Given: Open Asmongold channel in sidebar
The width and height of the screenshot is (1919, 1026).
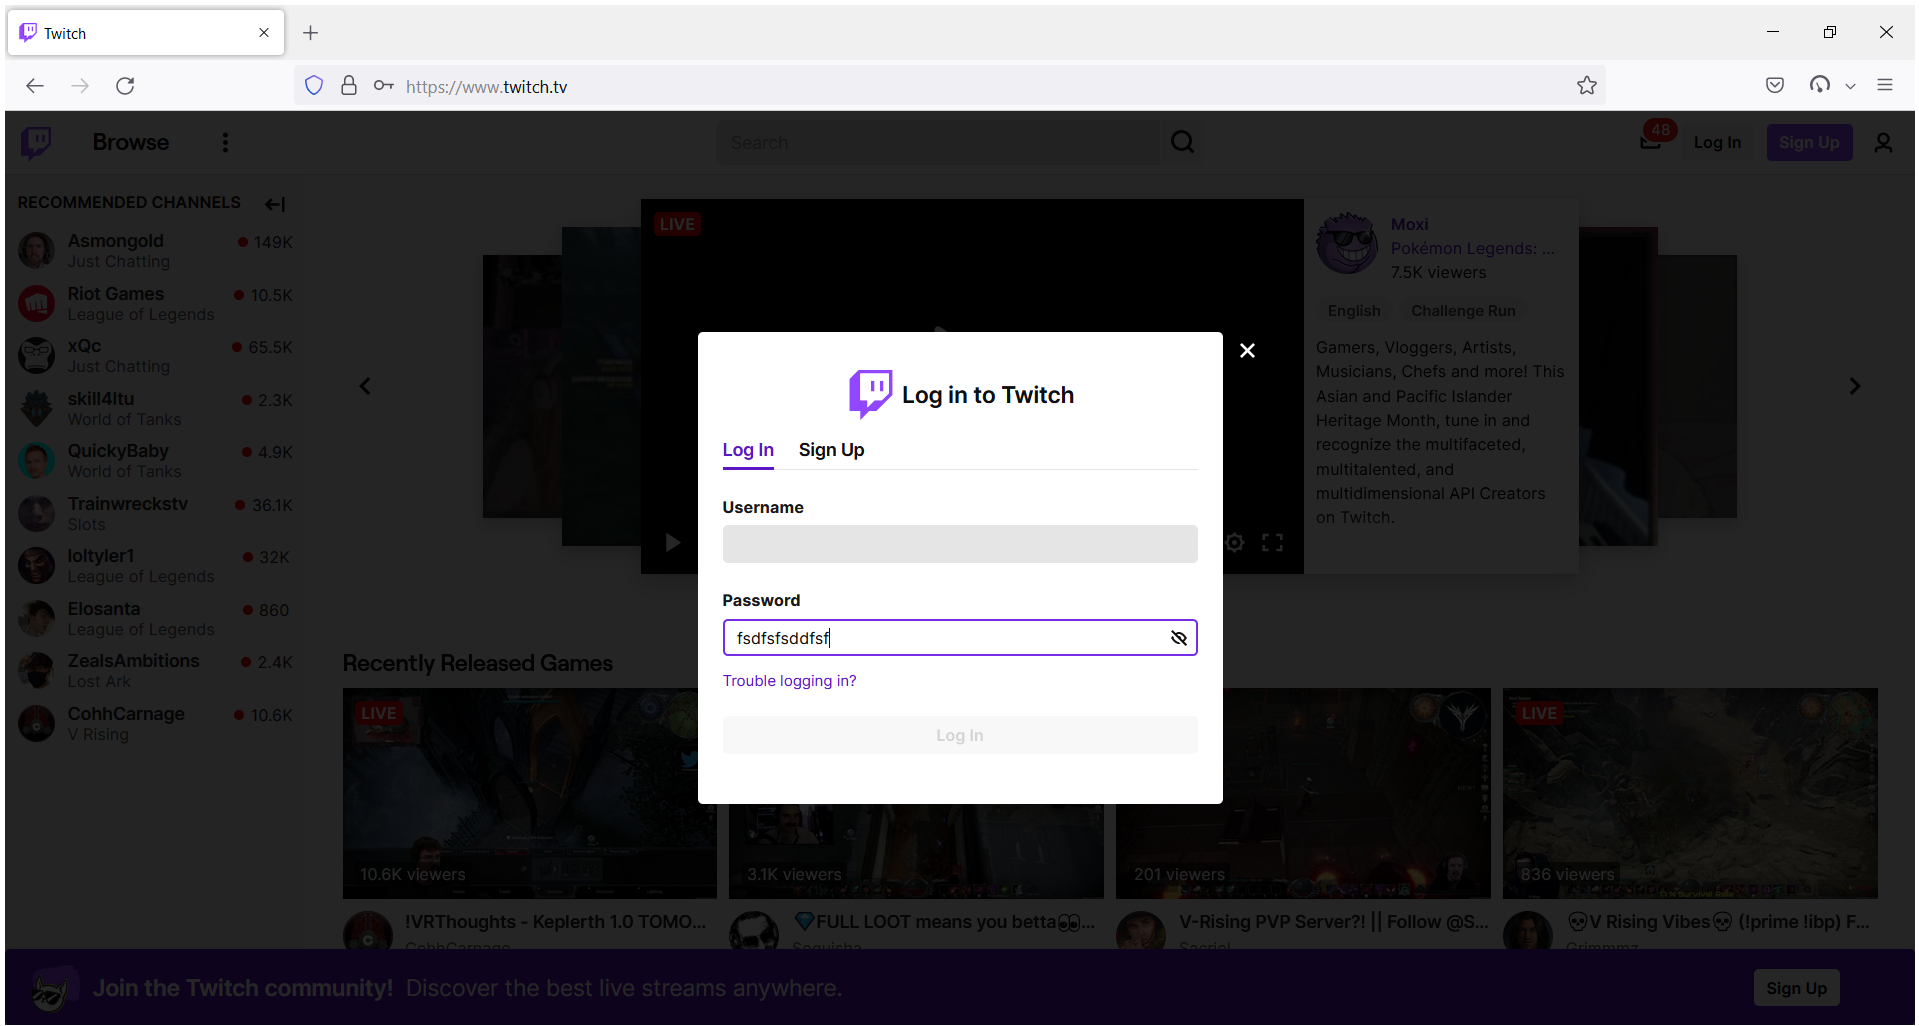Looking at the screenshot, I should (155, 251).
